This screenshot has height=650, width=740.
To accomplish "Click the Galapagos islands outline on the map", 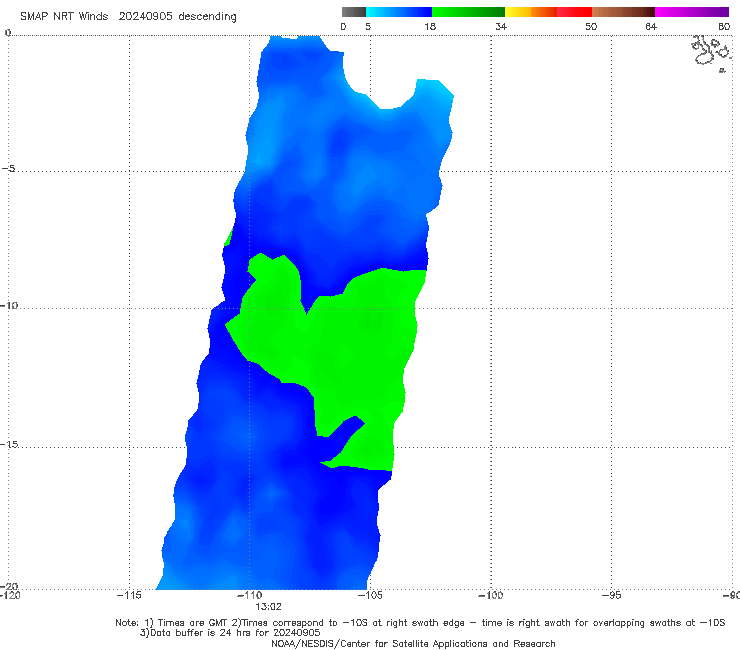I will click(x=712, y=53).
